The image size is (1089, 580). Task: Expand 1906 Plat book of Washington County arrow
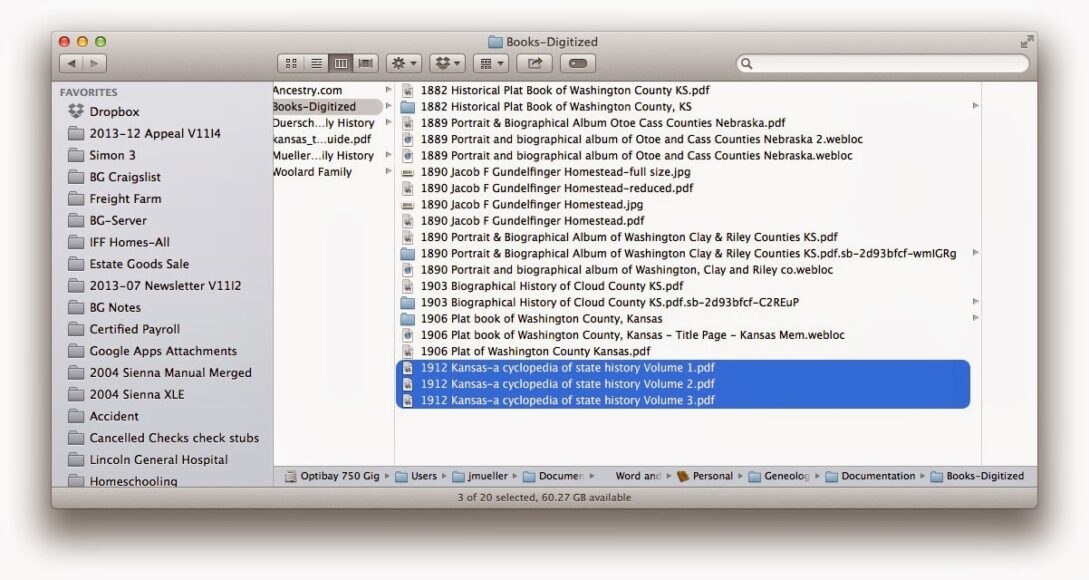975,318
